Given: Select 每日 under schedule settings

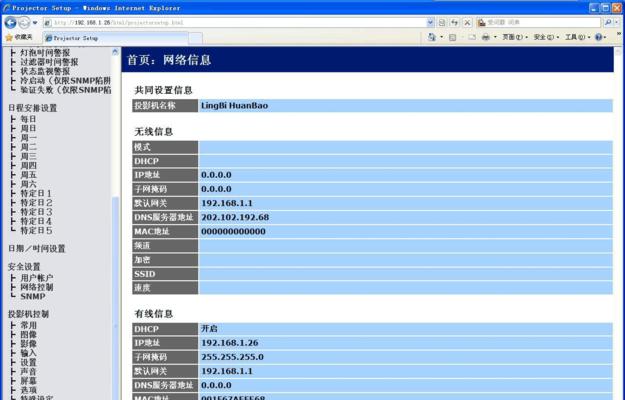Looking at the screenshot, I should tap(28, 119).
